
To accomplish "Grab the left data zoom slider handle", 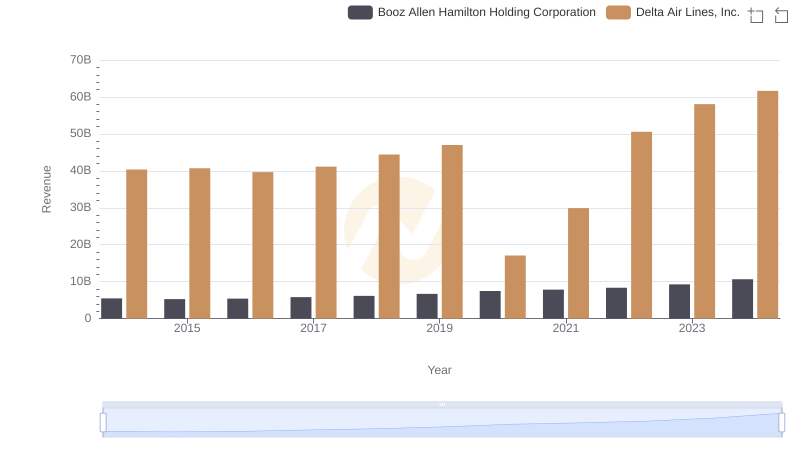I will coord(103,423).
